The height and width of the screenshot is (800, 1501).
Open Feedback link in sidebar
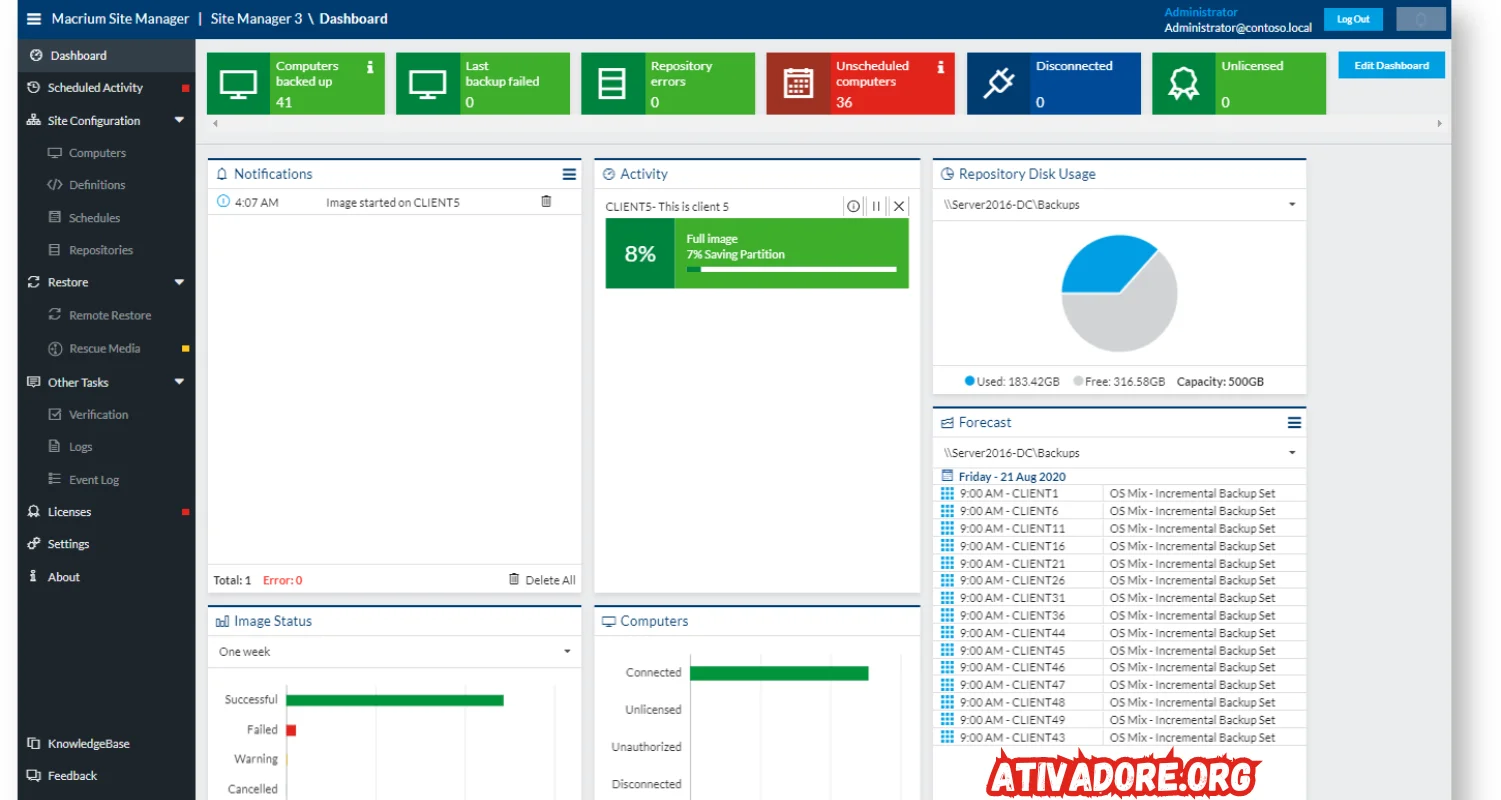(72, 776)
